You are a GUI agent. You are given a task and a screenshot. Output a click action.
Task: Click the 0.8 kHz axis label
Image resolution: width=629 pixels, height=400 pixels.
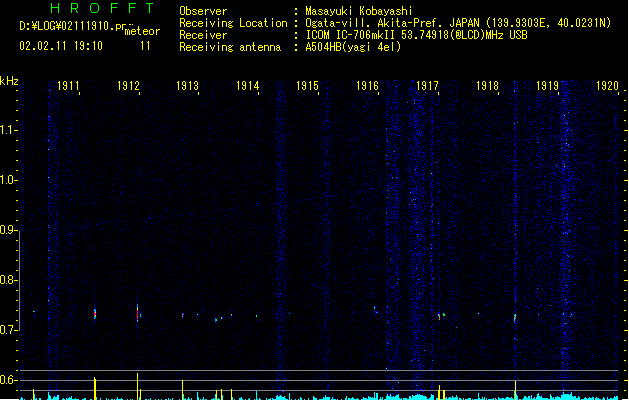(8, 280)
